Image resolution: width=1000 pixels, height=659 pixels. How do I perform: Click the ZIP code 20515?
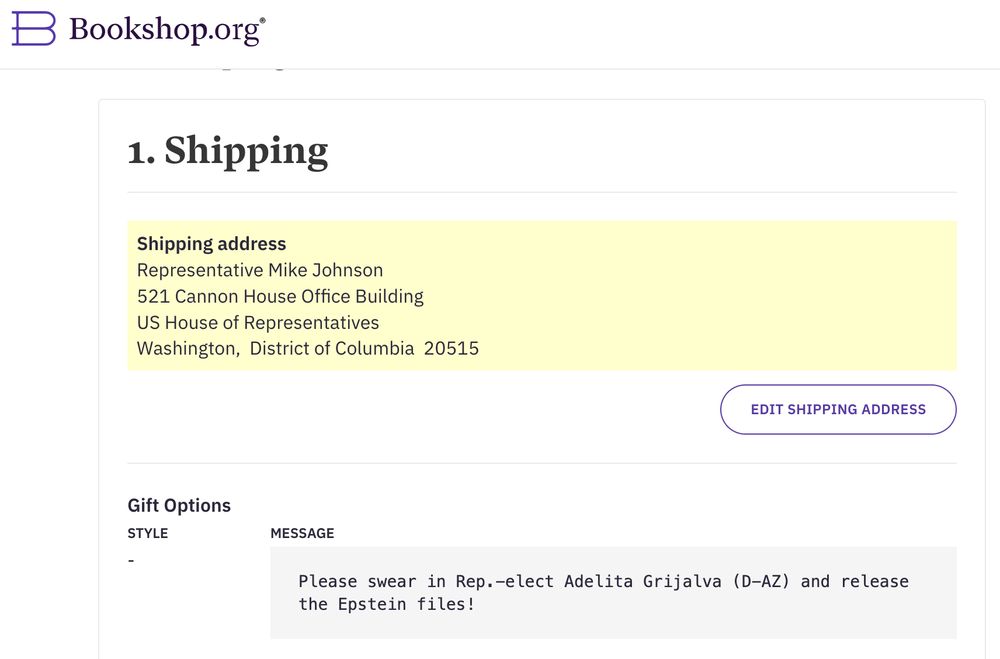[x=451, y=349]
